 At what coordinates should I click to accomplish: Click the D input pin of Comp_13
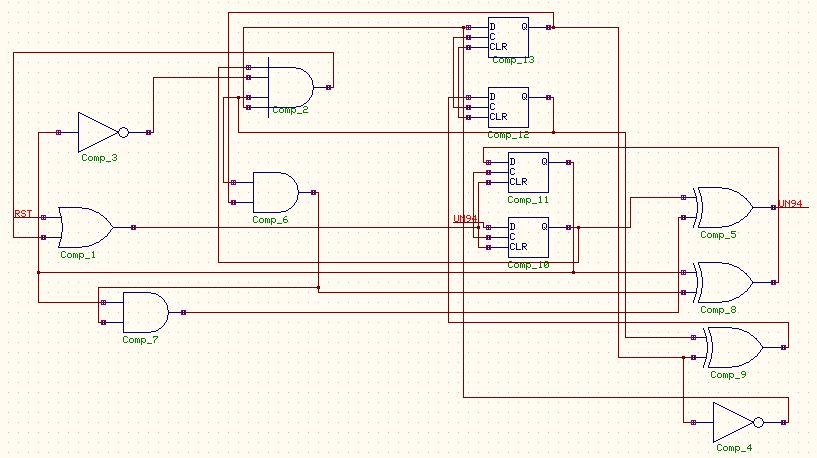coord(468,27)
